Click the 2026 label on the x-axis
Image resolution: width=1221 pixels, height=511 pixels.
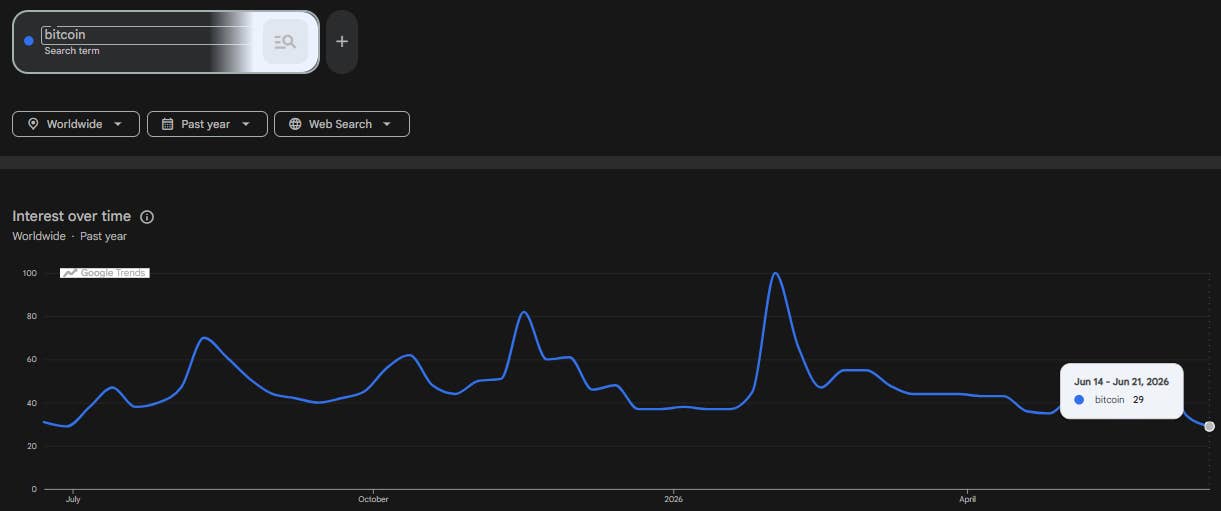(673, 498)
